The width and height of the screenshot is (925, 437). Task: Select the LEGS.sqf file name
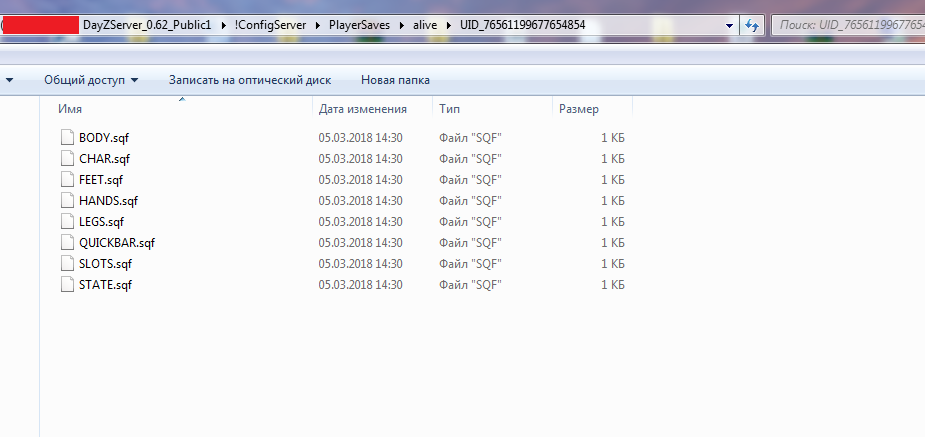(x=101, y=222)
